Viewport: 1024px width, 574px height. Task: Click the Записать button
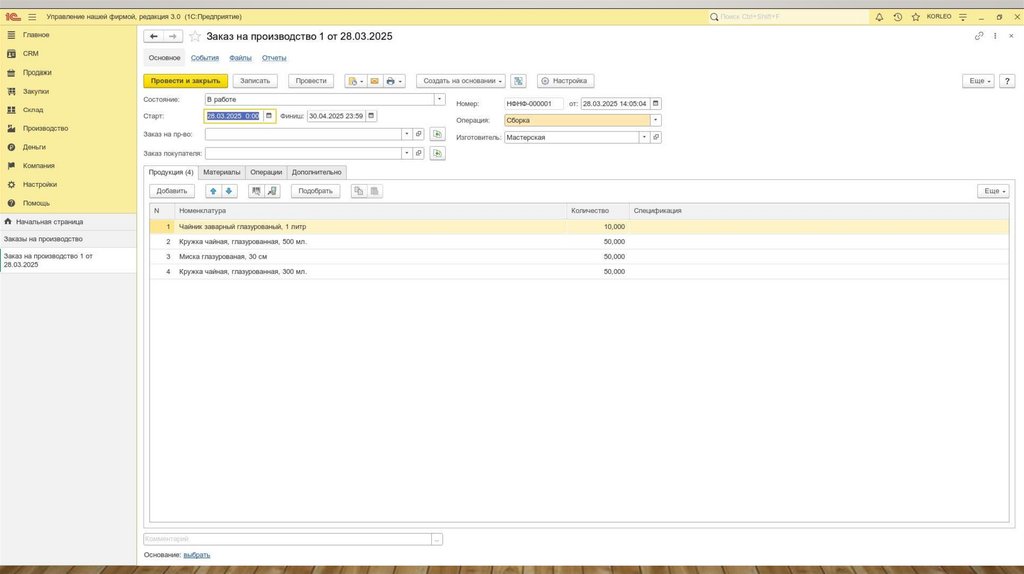click(255, 81)
